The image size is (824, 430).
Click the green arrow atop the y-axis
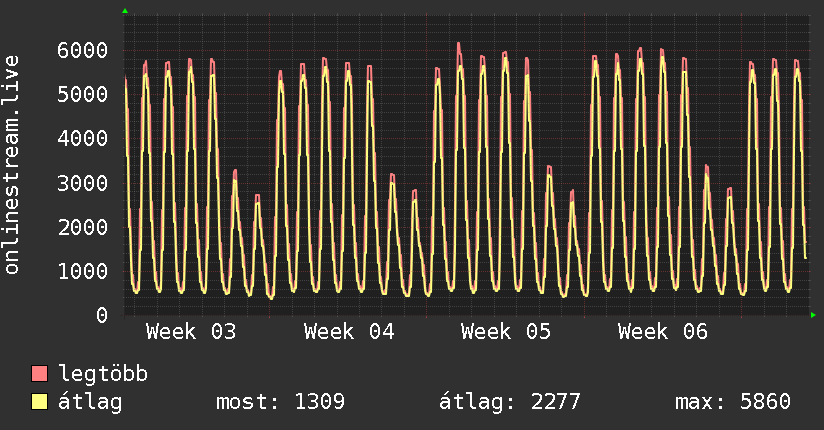click(x=125, y=11)
